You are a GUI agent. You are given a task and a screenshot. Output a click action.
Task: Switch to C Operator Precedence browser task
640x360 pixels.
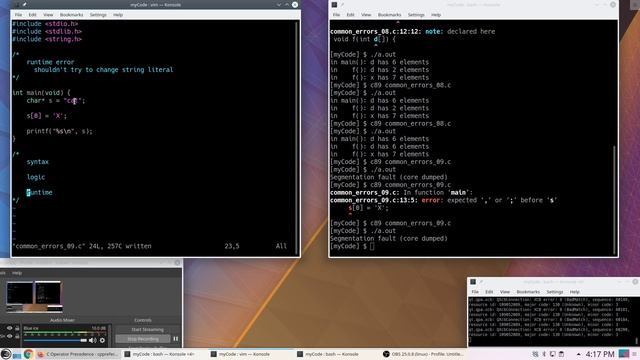coord(77,354)
